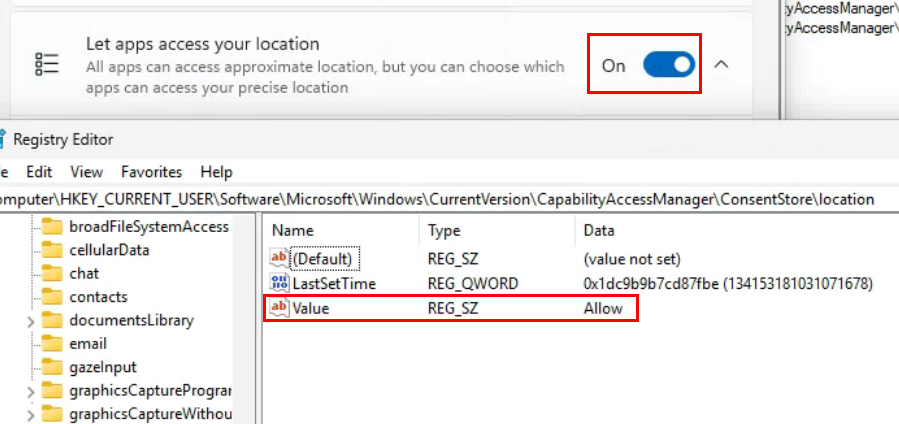Click the (Default) string value icon

[x=279, y=258]
